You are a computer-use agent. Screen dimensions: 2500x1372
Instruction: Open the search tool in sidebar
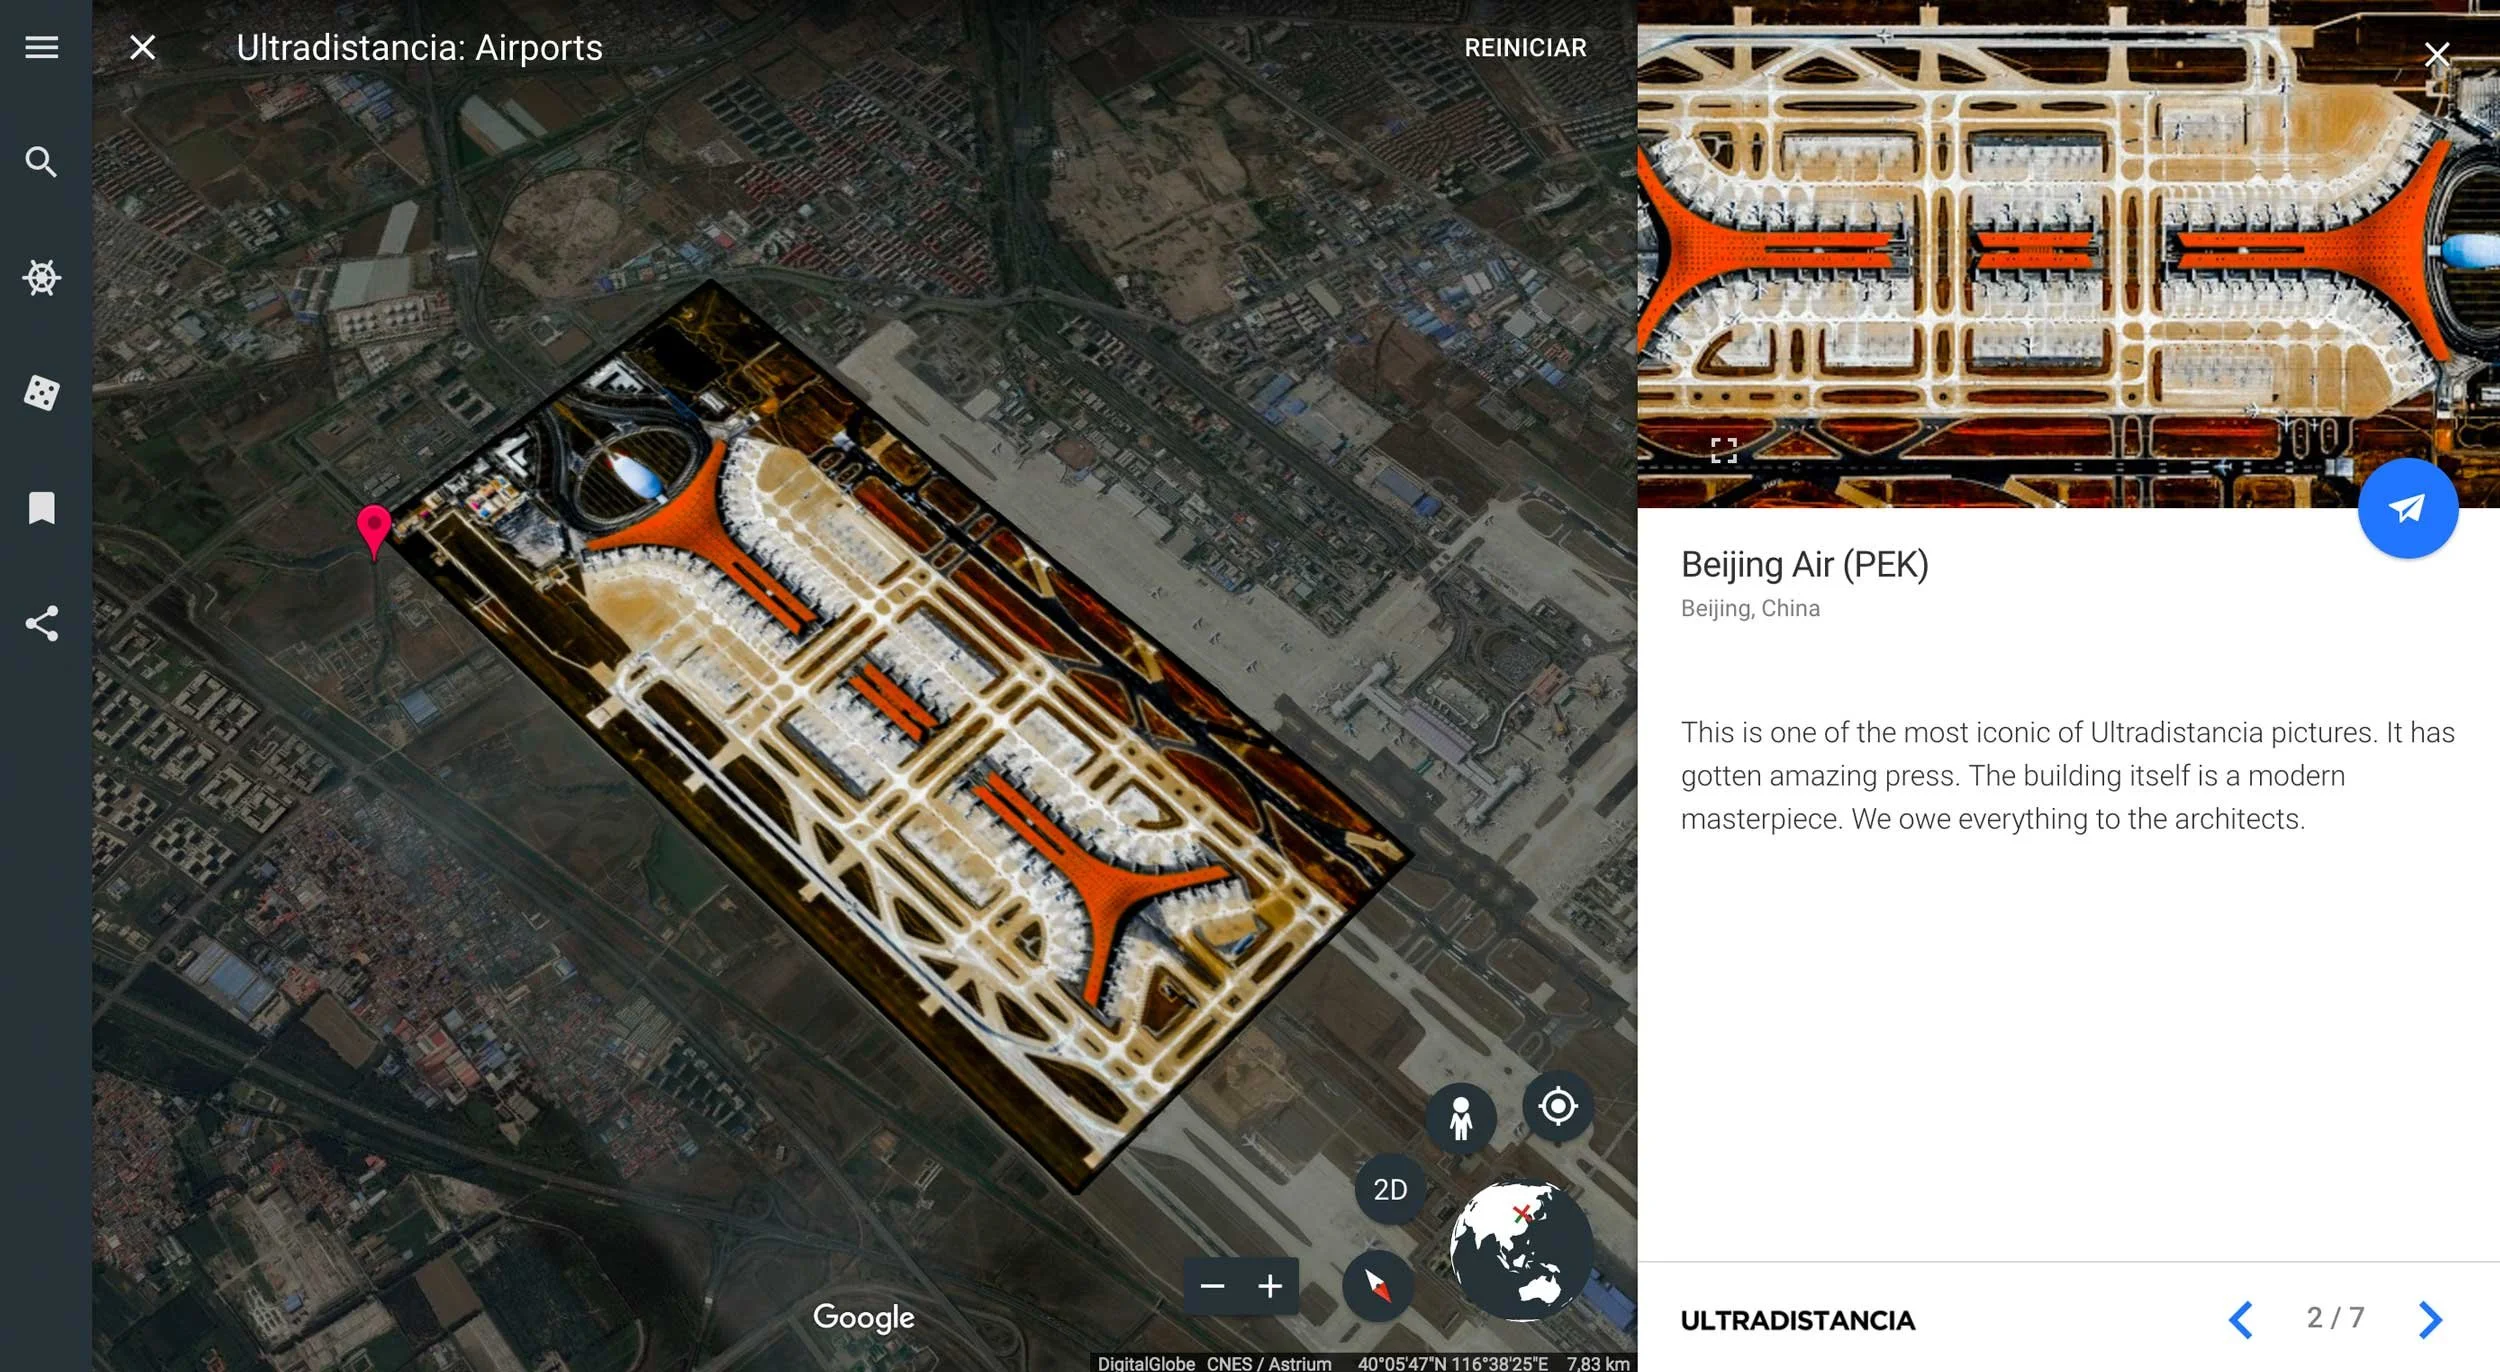point(41,162)
